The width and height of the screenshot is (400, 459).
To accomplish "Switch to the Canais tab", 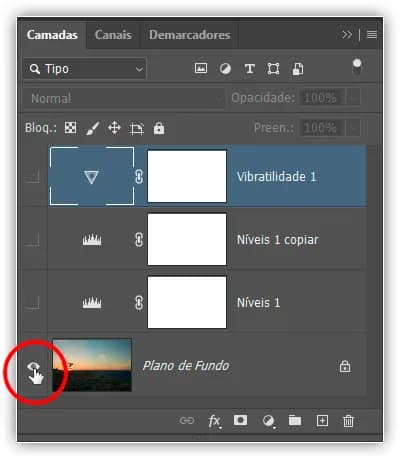I will [113, 35].
